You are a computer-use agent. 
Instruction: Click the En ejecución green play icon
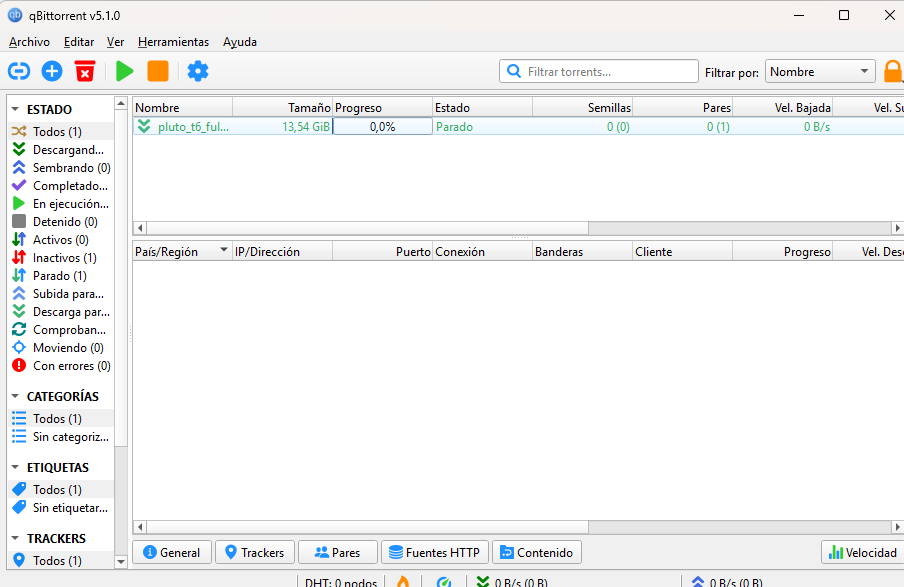pos(19,203)
